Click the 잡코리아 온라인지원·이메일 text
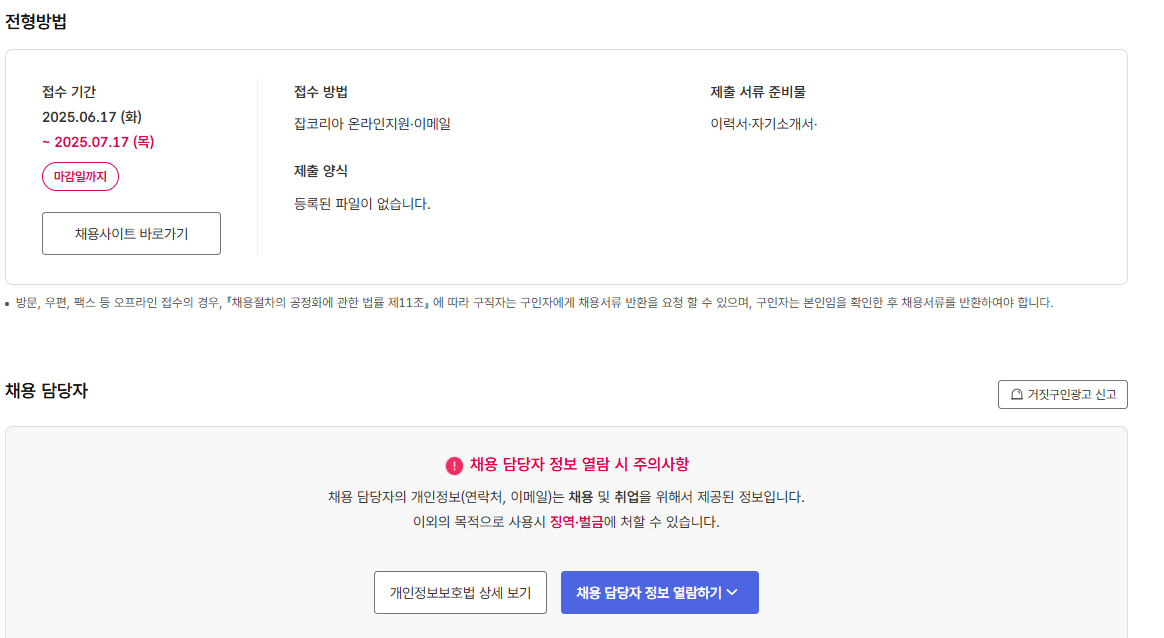Viewport: 1164px width, 638px height. click(372, 124)
